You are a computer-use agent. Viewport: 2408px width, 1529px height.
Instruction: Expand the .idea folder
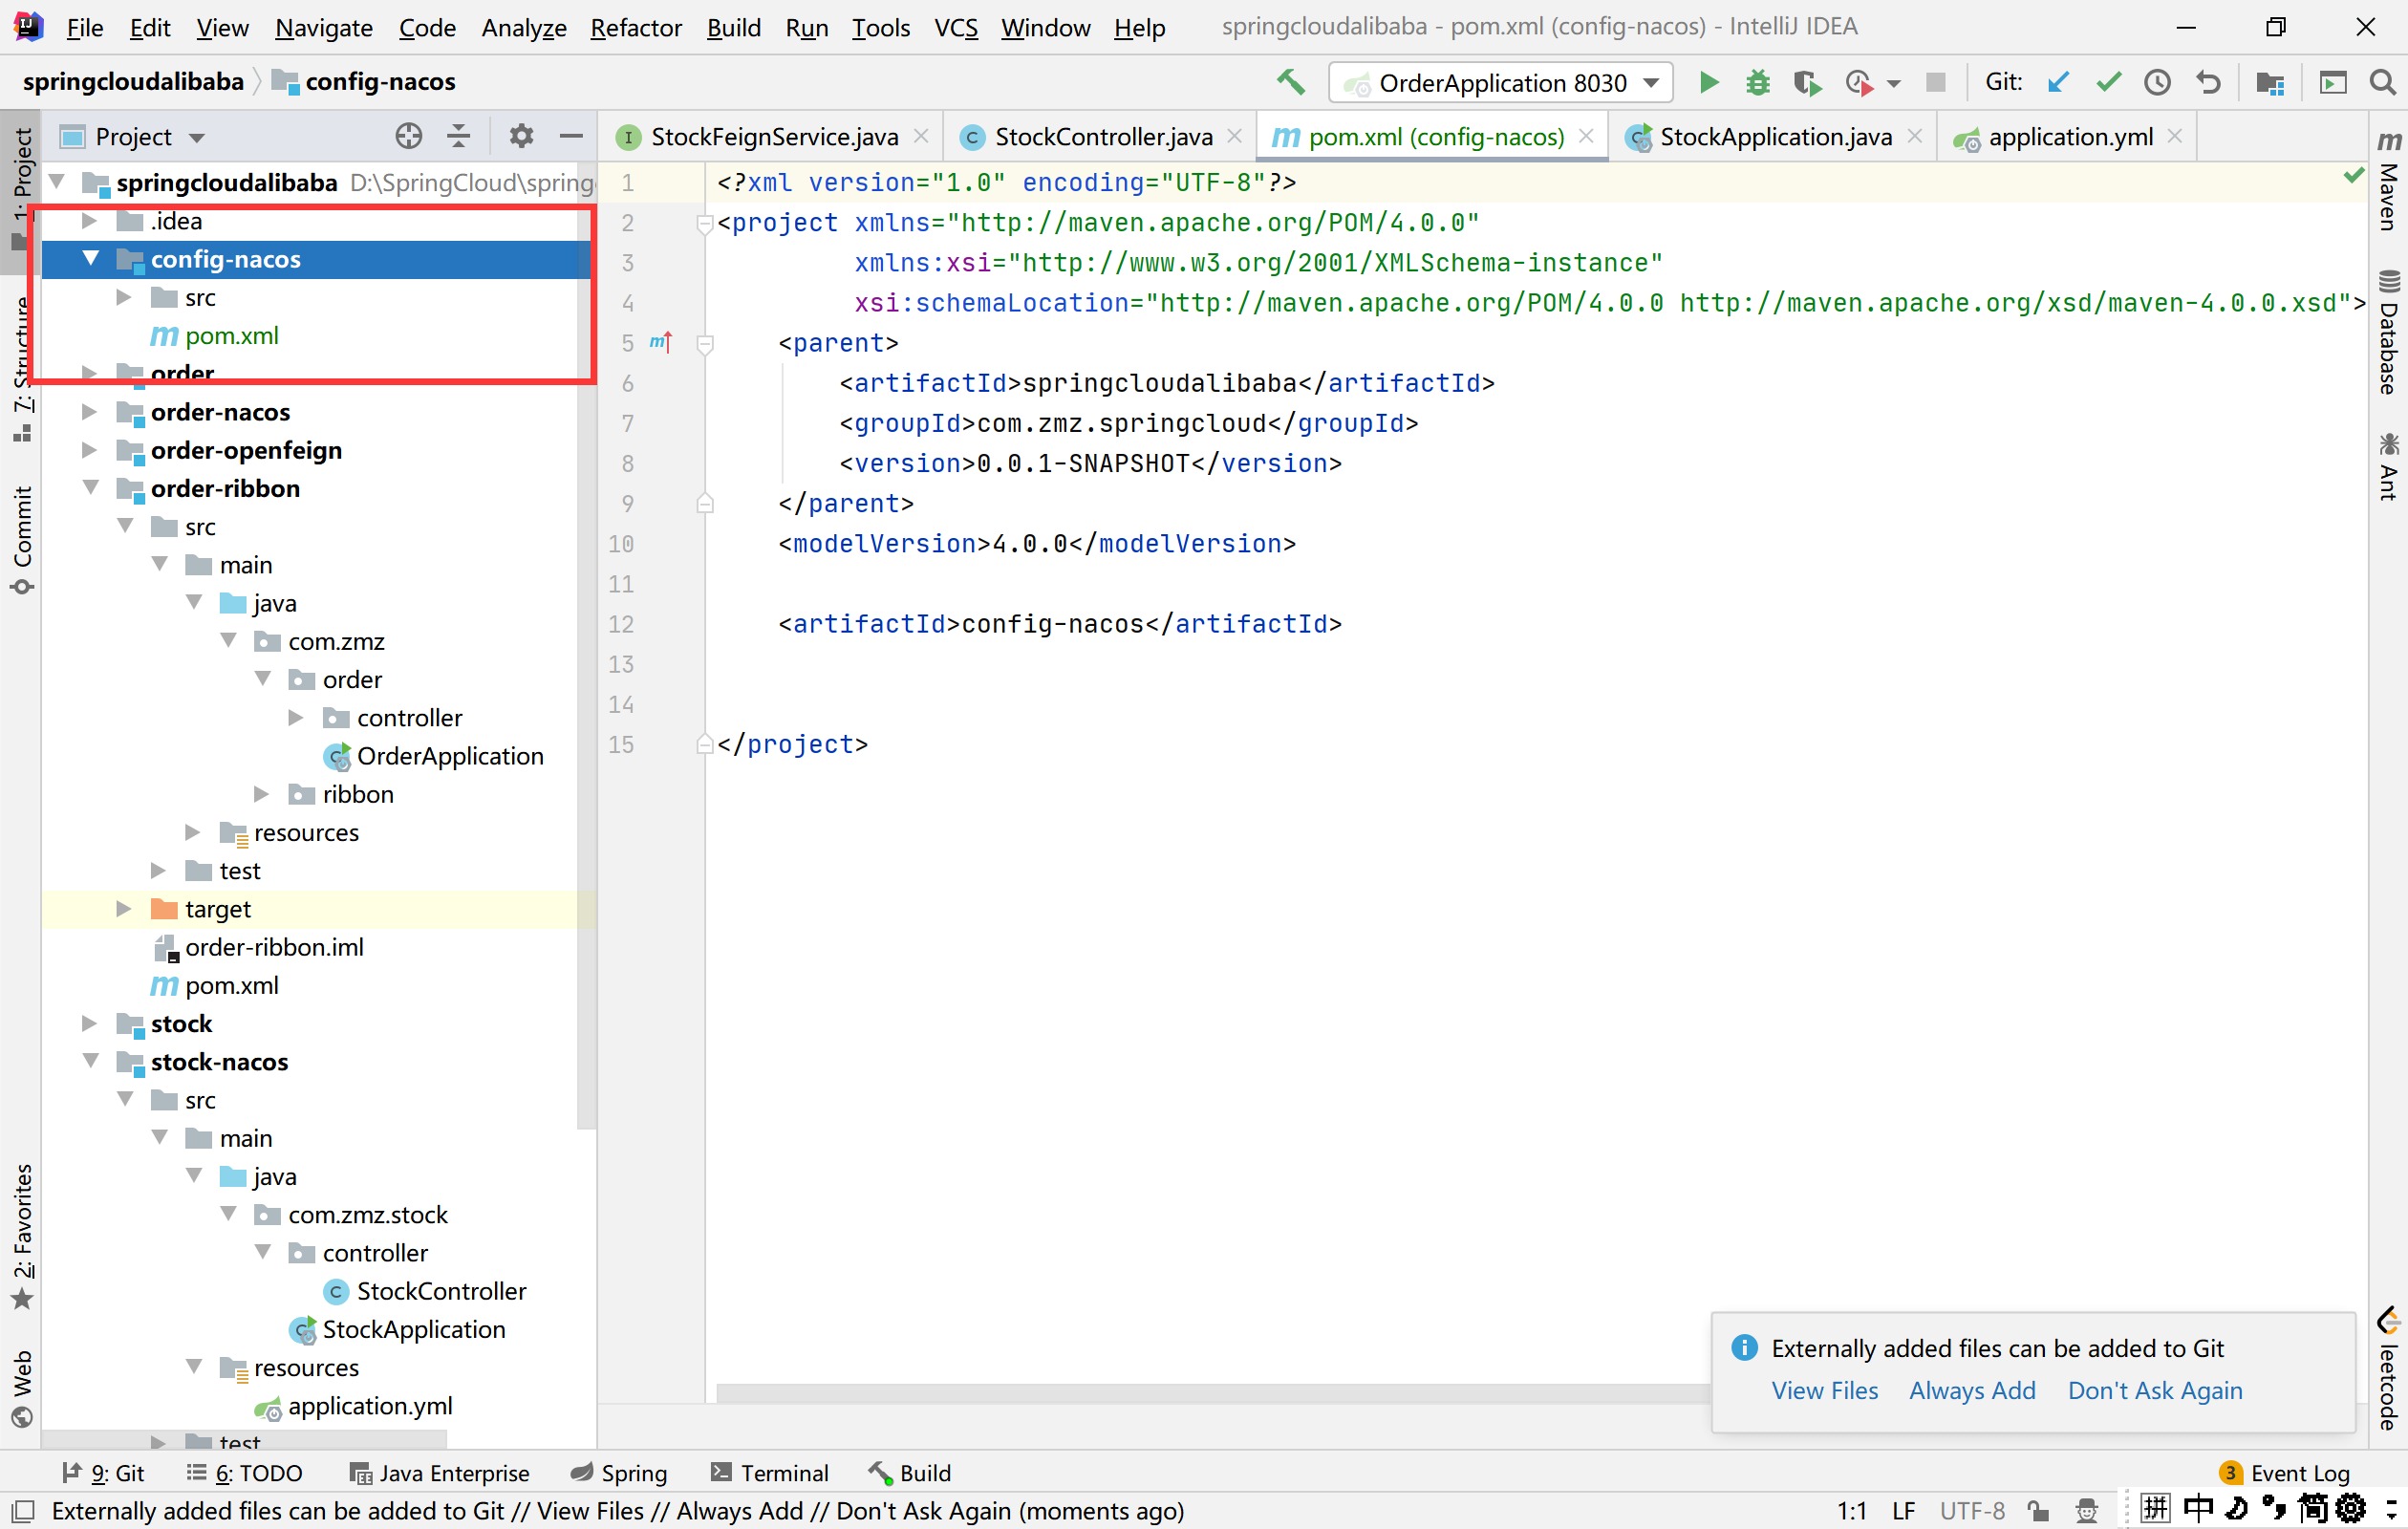(x=89, y=220)
